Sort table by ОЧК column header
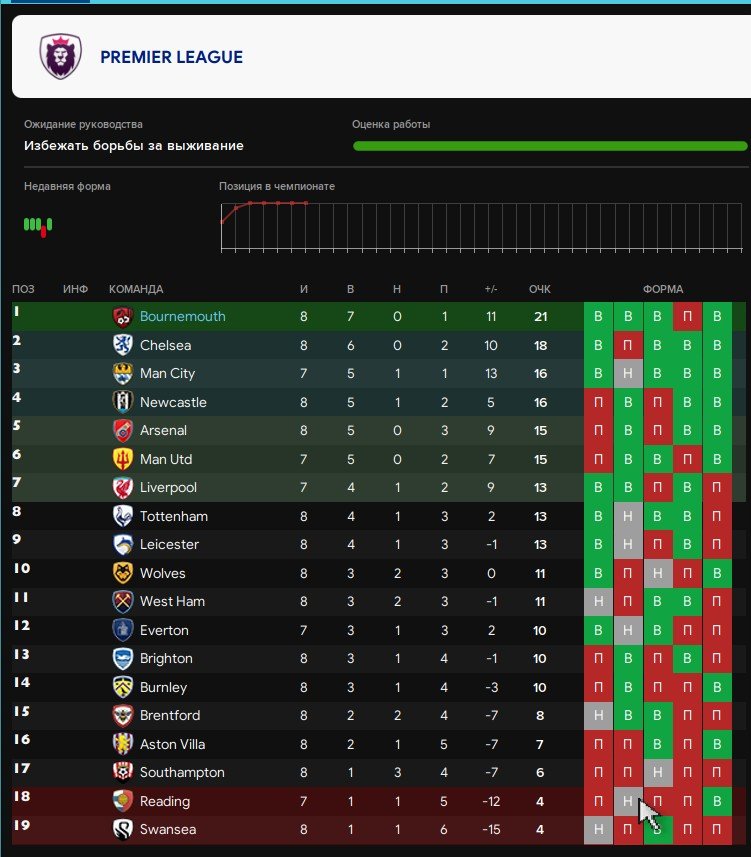 540,289
